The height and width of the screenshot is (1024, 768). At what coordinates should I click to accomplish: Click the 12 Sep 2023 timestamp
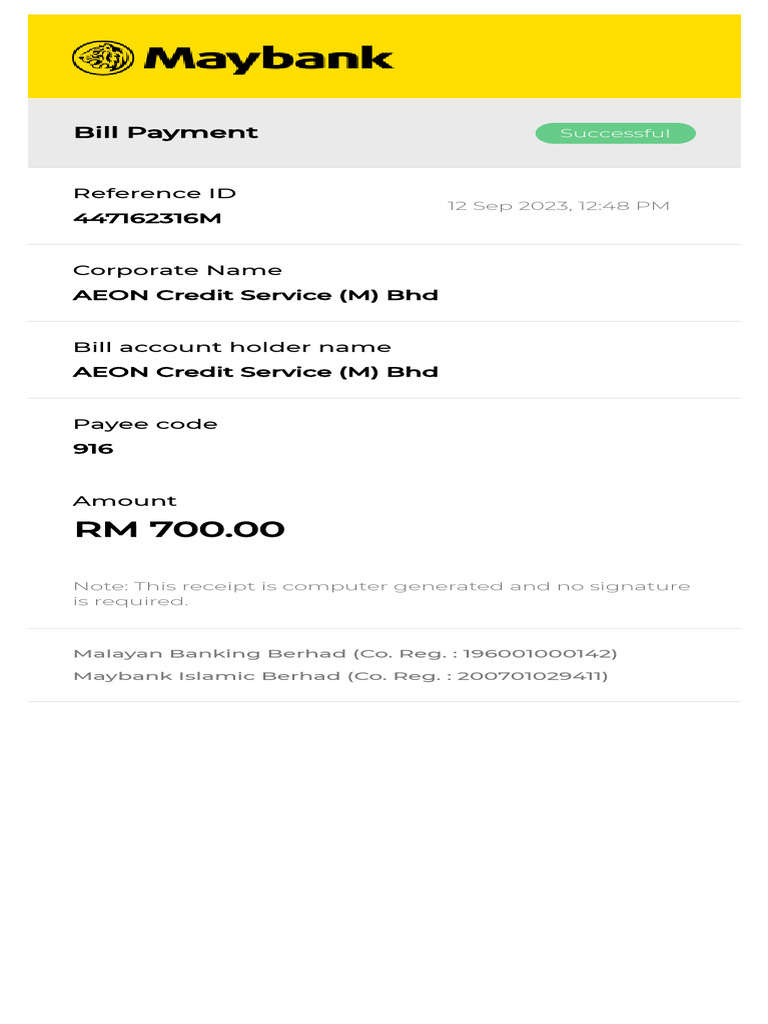click(x=558, y=206)
